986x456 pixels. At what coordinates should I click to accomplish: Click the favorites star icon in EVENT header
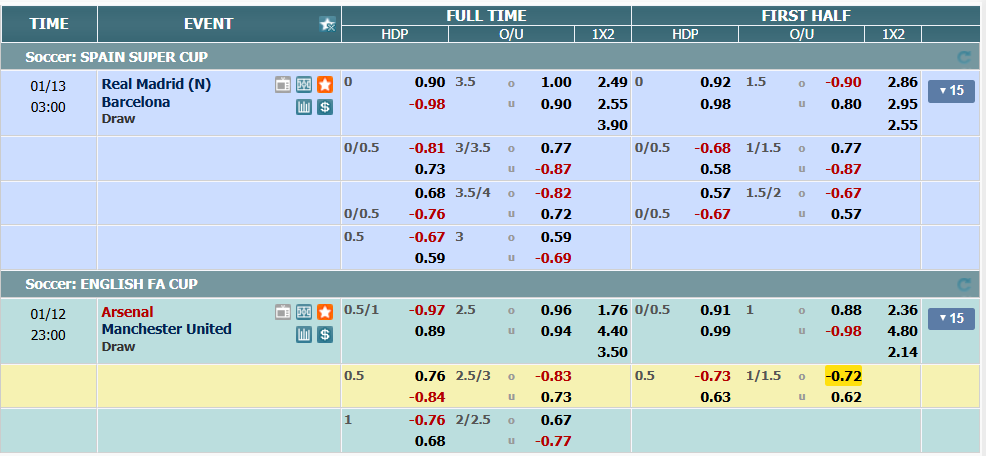pos(327,24)
